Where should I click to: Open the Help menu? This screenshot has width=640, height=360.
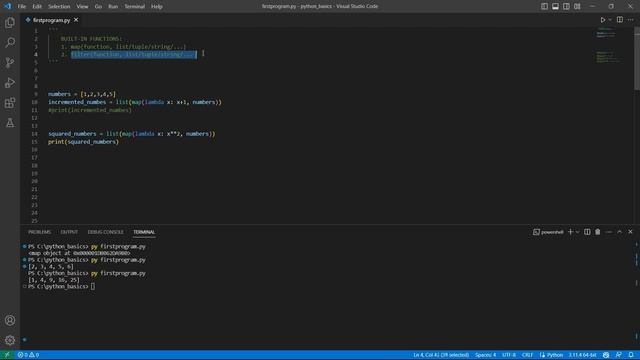click(157, 7)
